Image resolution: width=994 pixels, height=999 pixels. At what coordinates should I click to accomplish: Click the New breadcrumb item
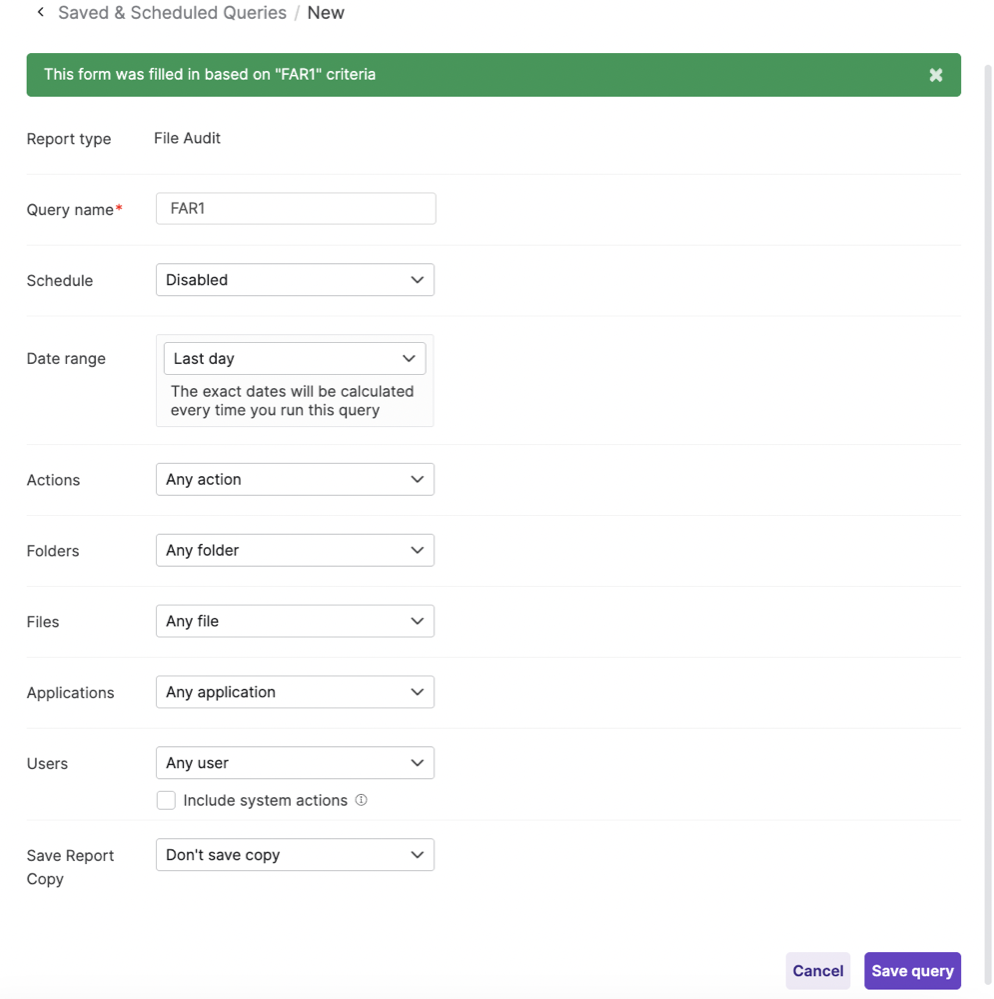click(x=326, y=13)
